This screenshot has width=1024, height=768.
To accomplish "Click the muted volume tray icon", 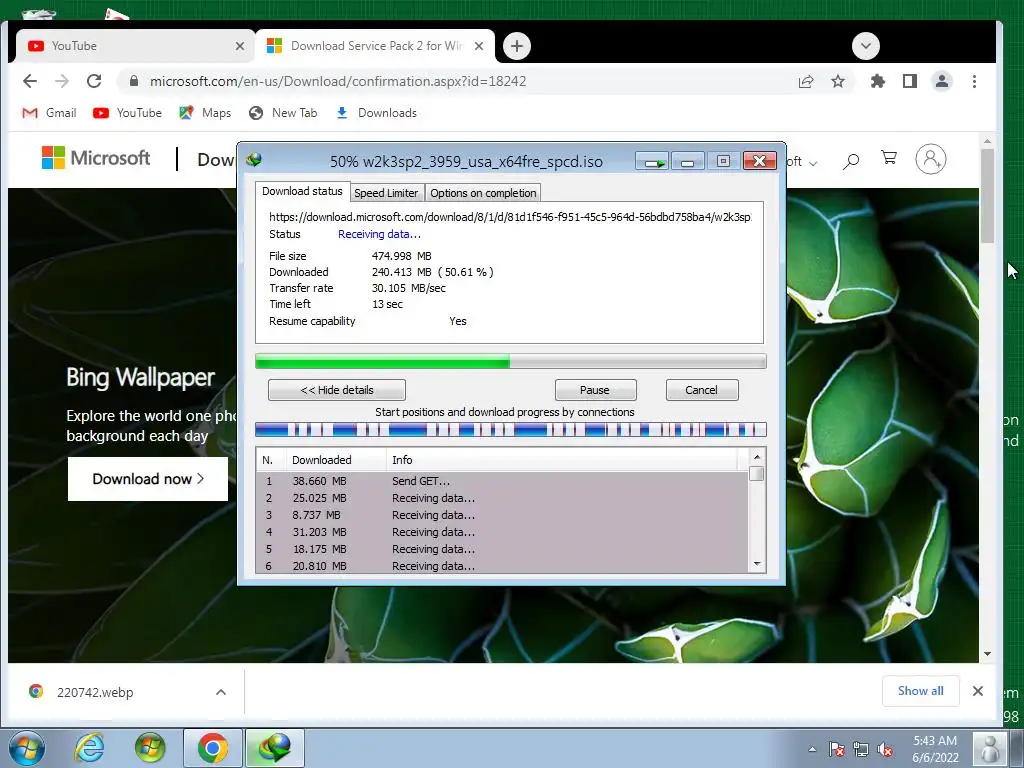I will coord(885,750).
